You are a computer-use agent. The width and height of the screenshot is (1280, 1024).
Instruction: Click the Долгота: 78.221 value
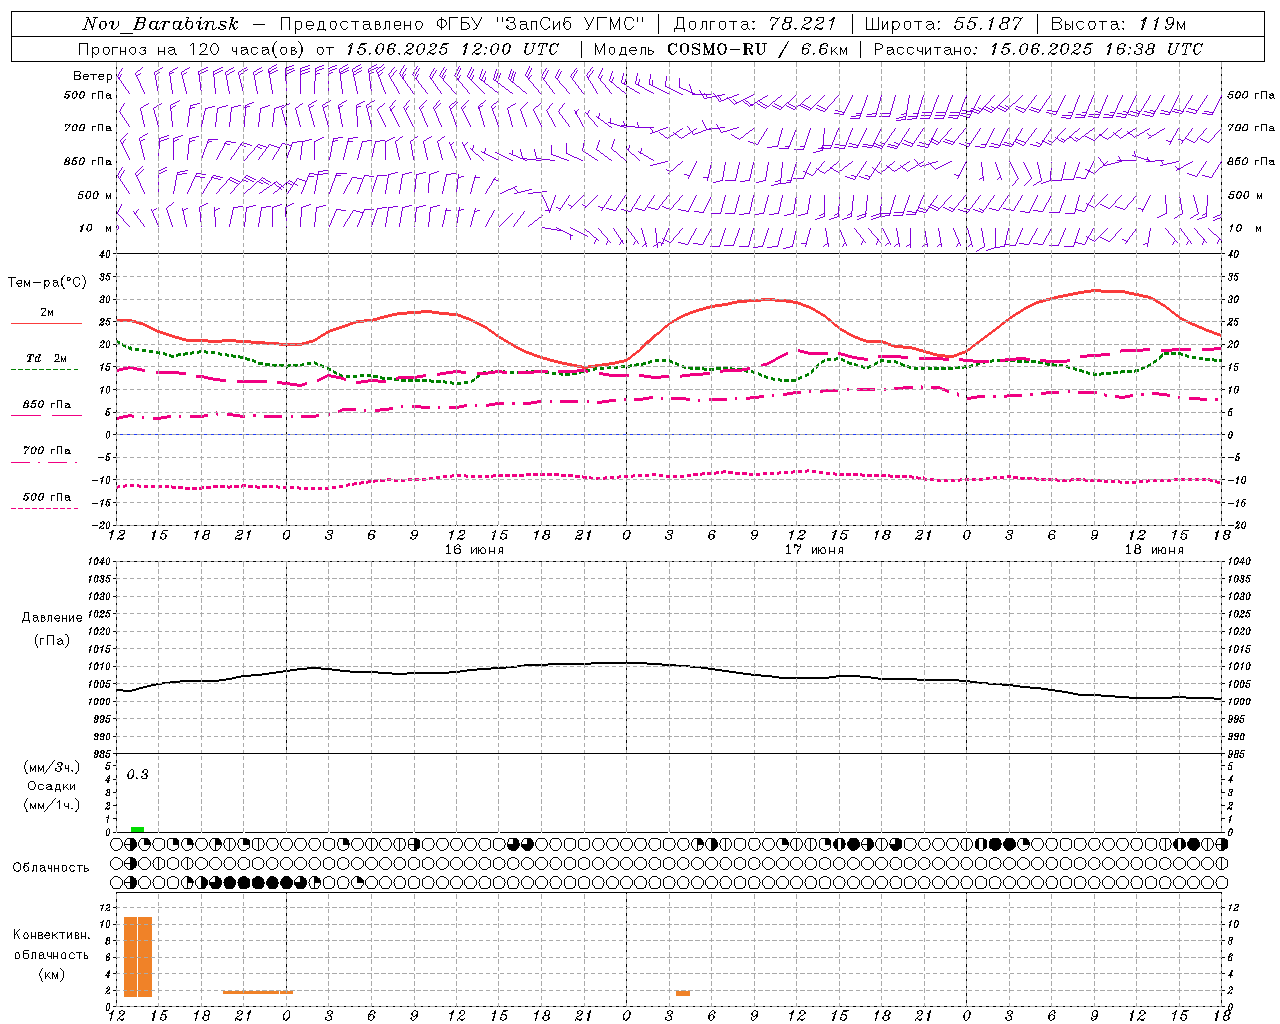(x=755, y=24)
